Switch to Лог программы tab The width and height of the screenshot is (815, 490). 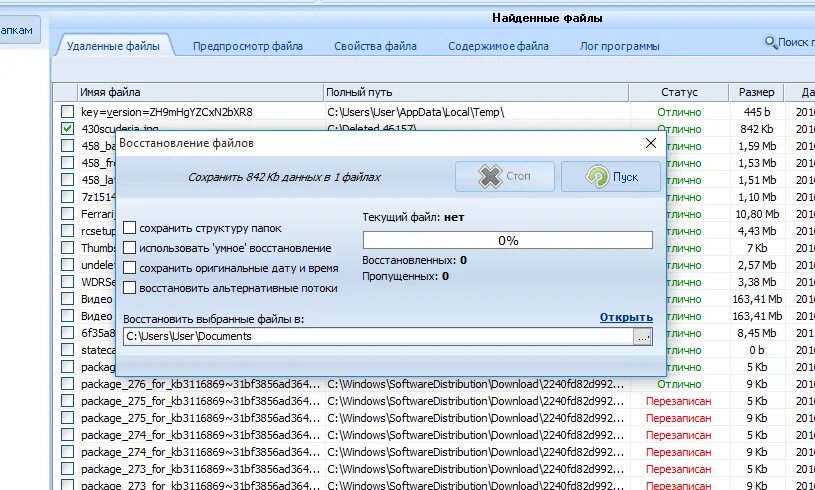click(619, 46)
